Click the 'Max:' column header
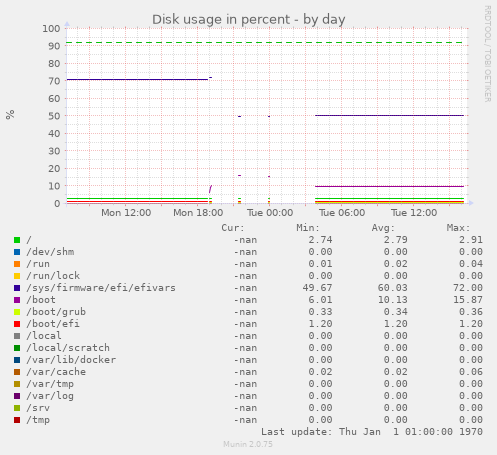This screenshot has height=455, width=497. click(458, 228)
